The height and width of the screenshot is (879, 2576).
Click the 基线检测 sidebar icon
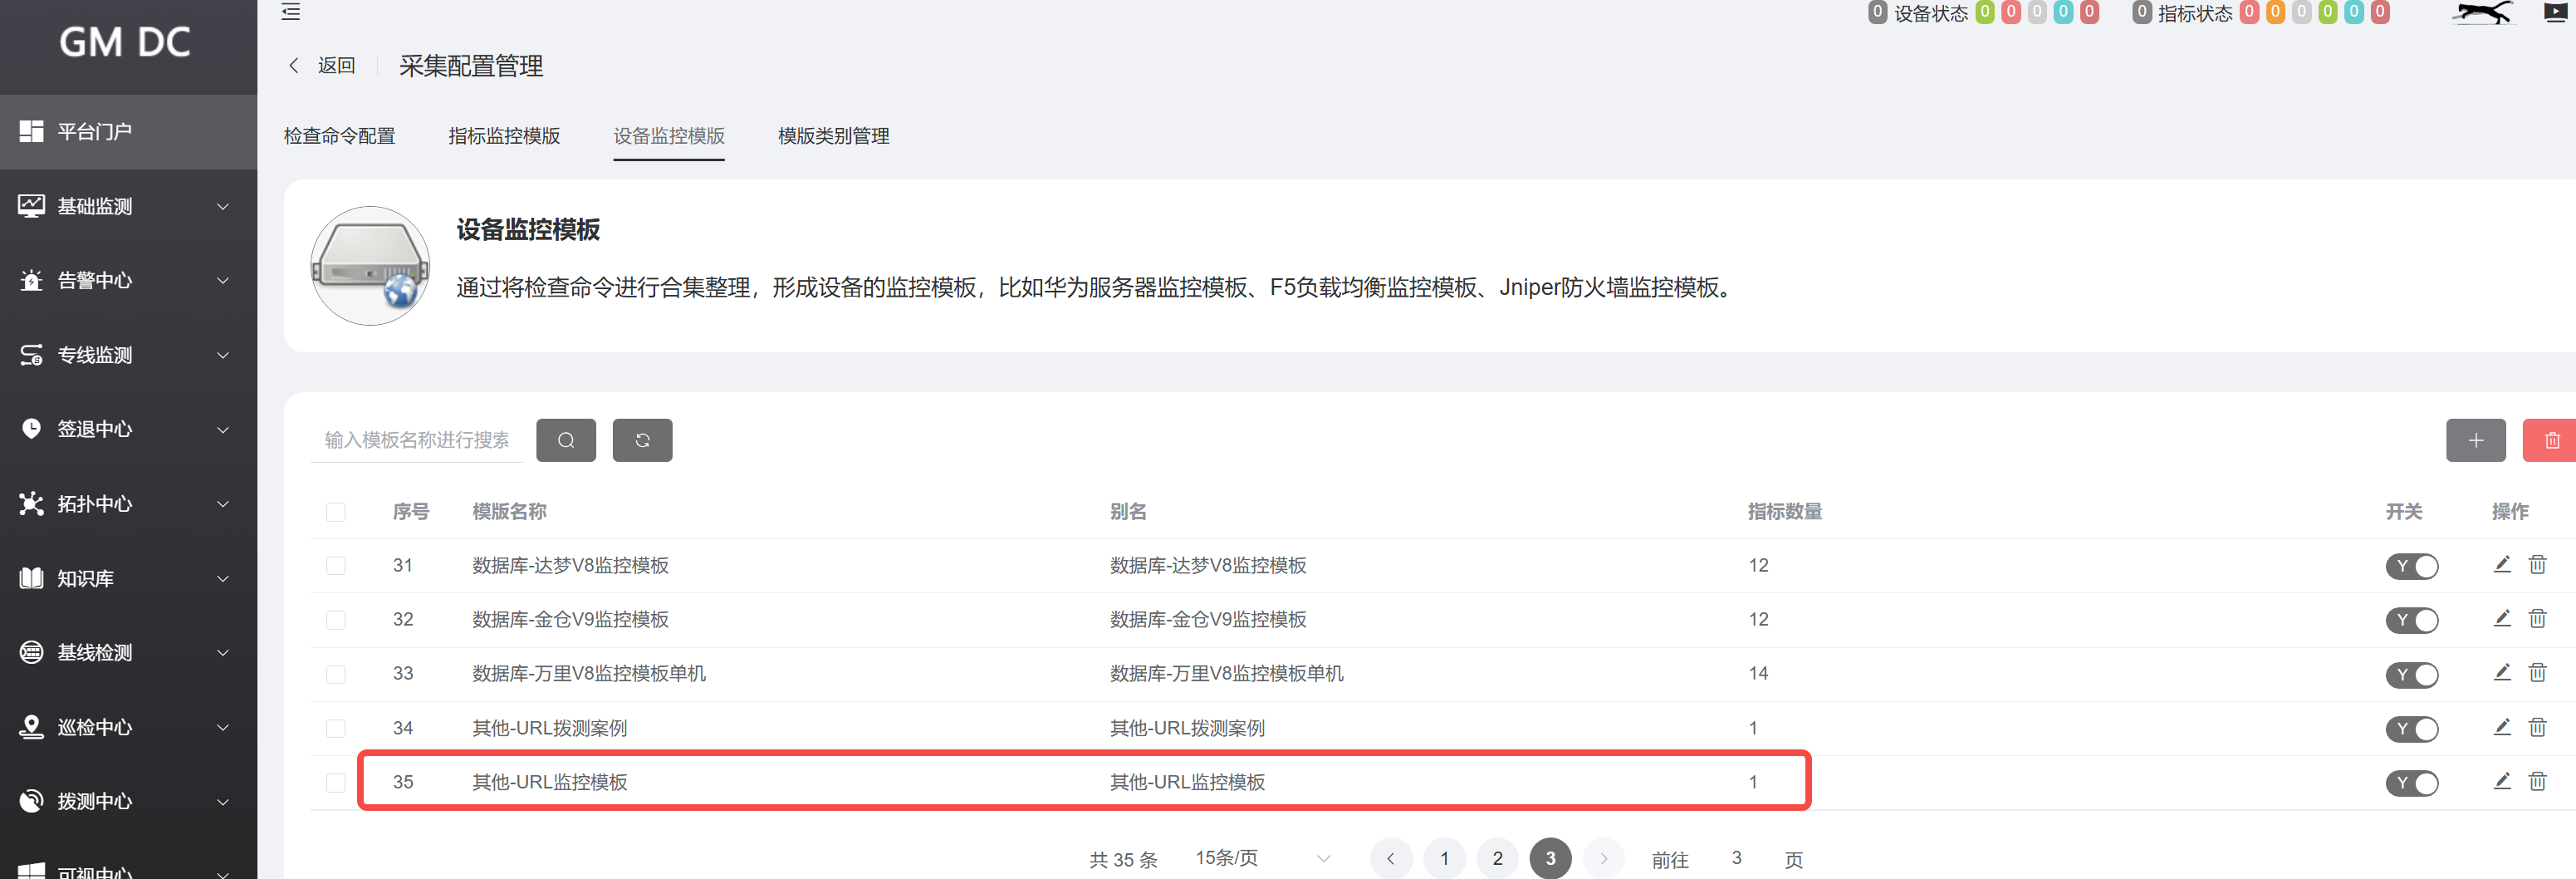31,652
